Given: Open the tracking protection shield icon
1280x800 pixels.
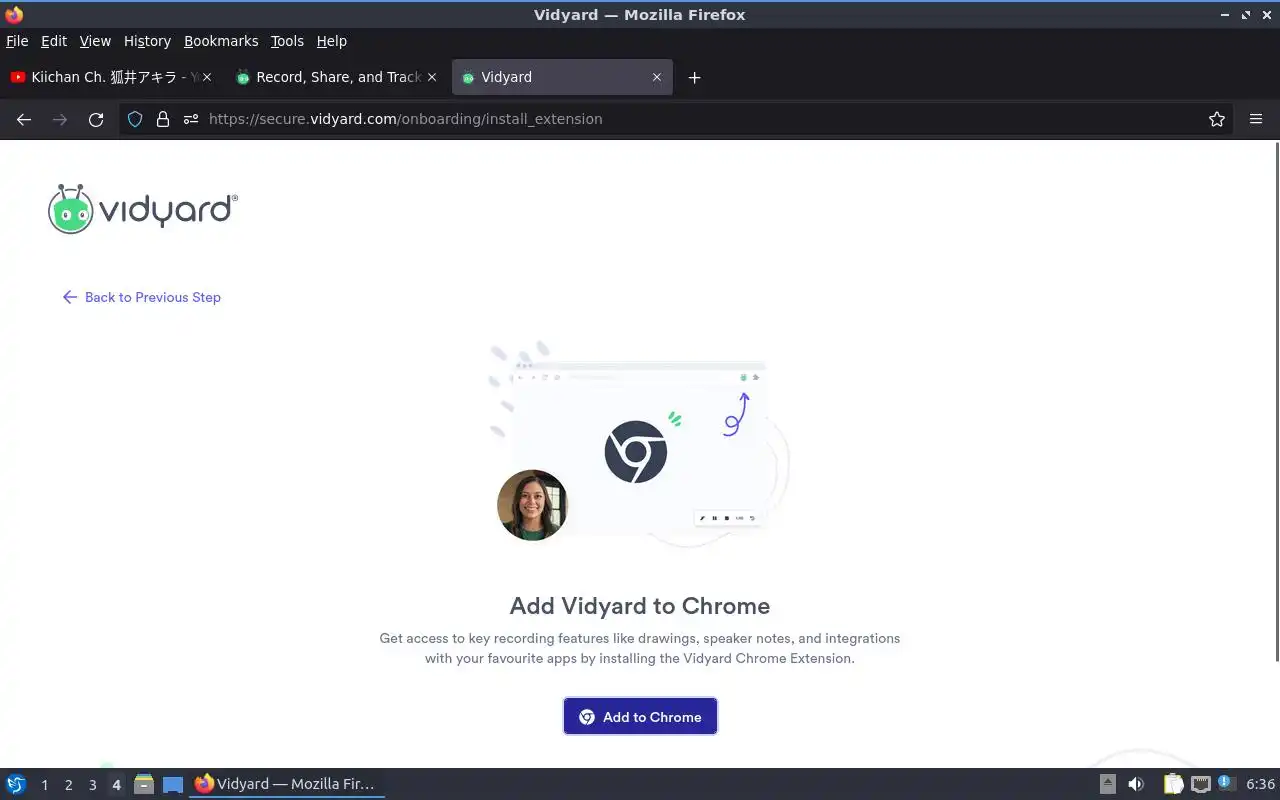Looking at the screenshot, I should 135,119.
